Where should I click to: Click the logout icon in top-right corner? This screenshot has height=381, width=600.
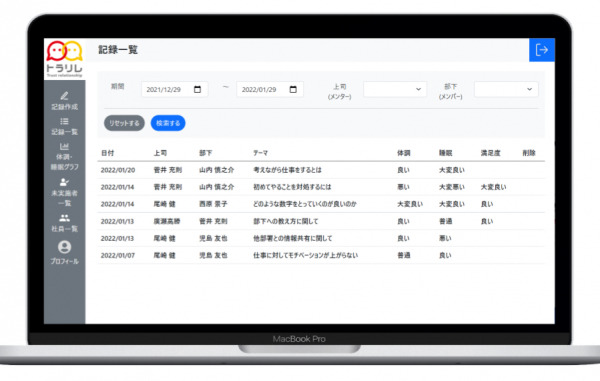[541, 50]
